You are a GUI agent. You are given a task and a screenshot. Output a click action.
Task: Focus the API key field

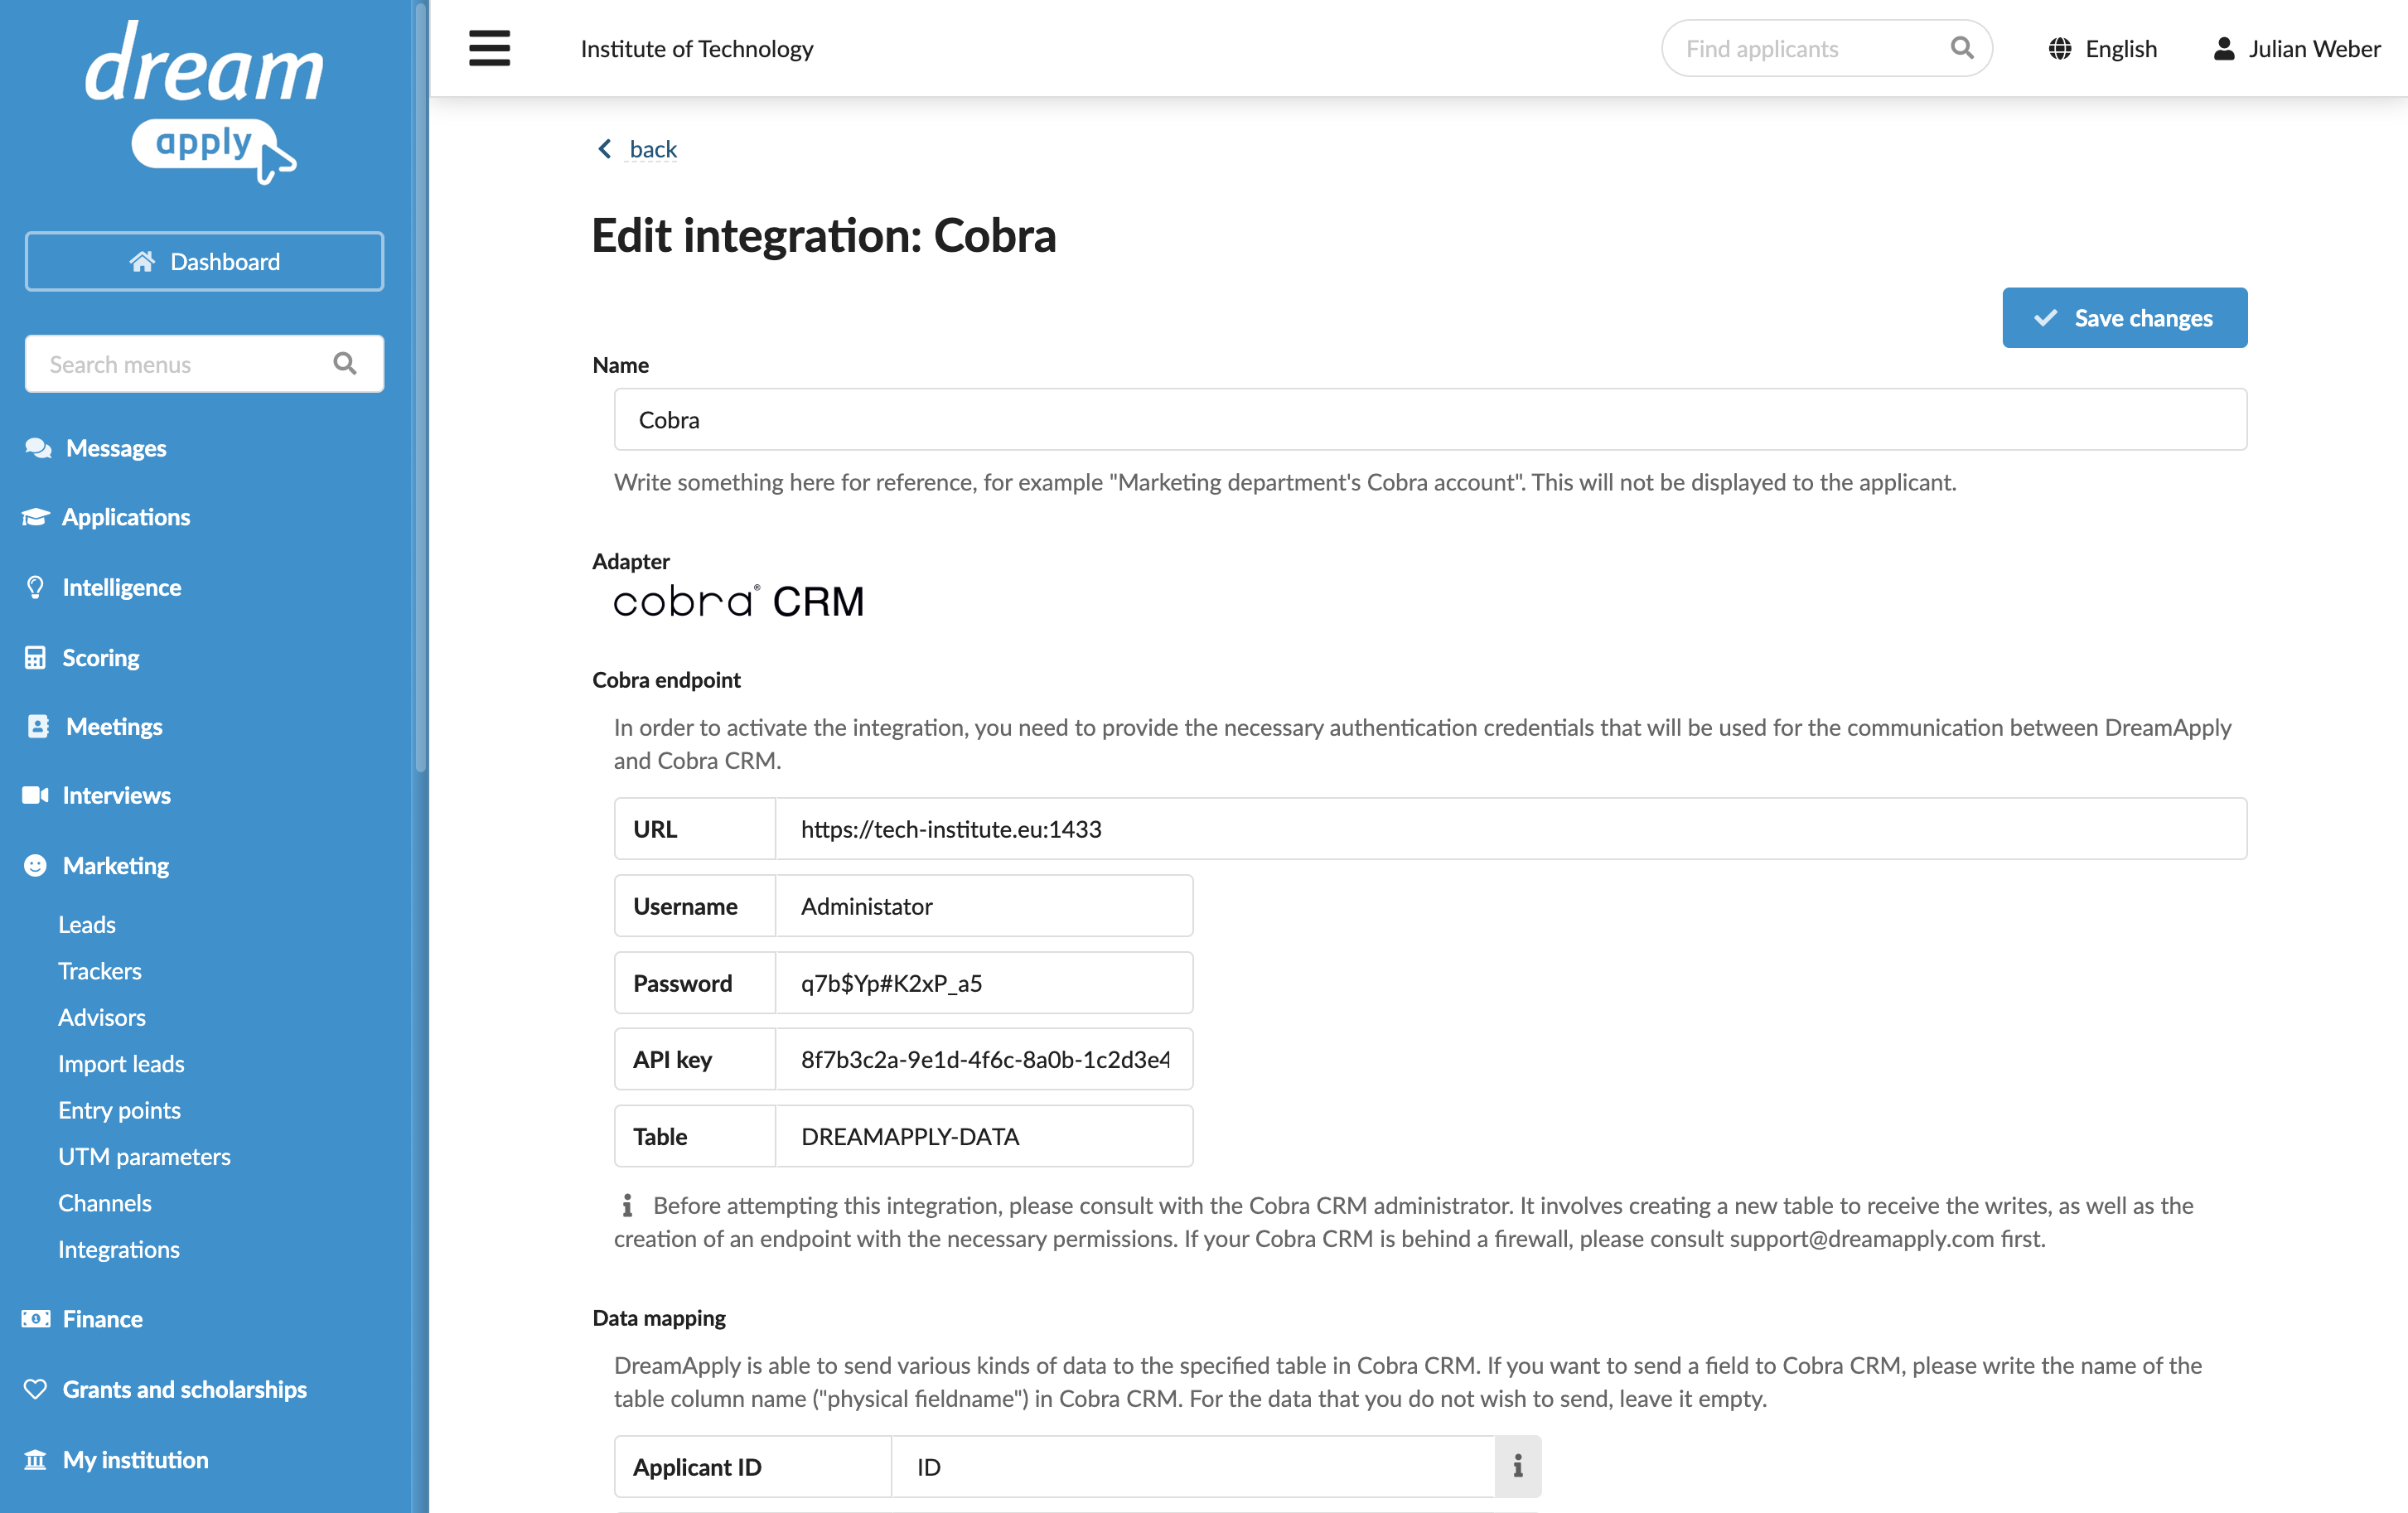(x=984, y=1059)
